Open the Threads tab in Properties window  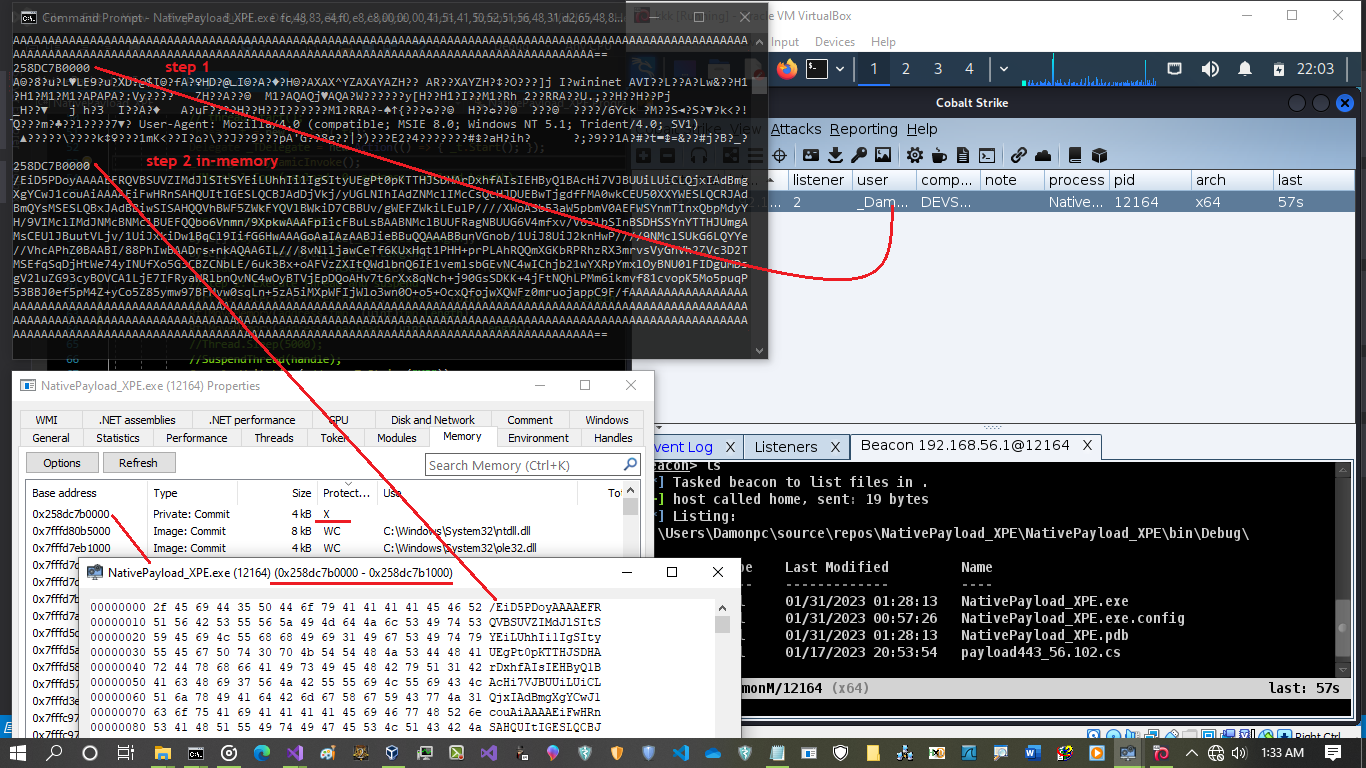[274, 438]
